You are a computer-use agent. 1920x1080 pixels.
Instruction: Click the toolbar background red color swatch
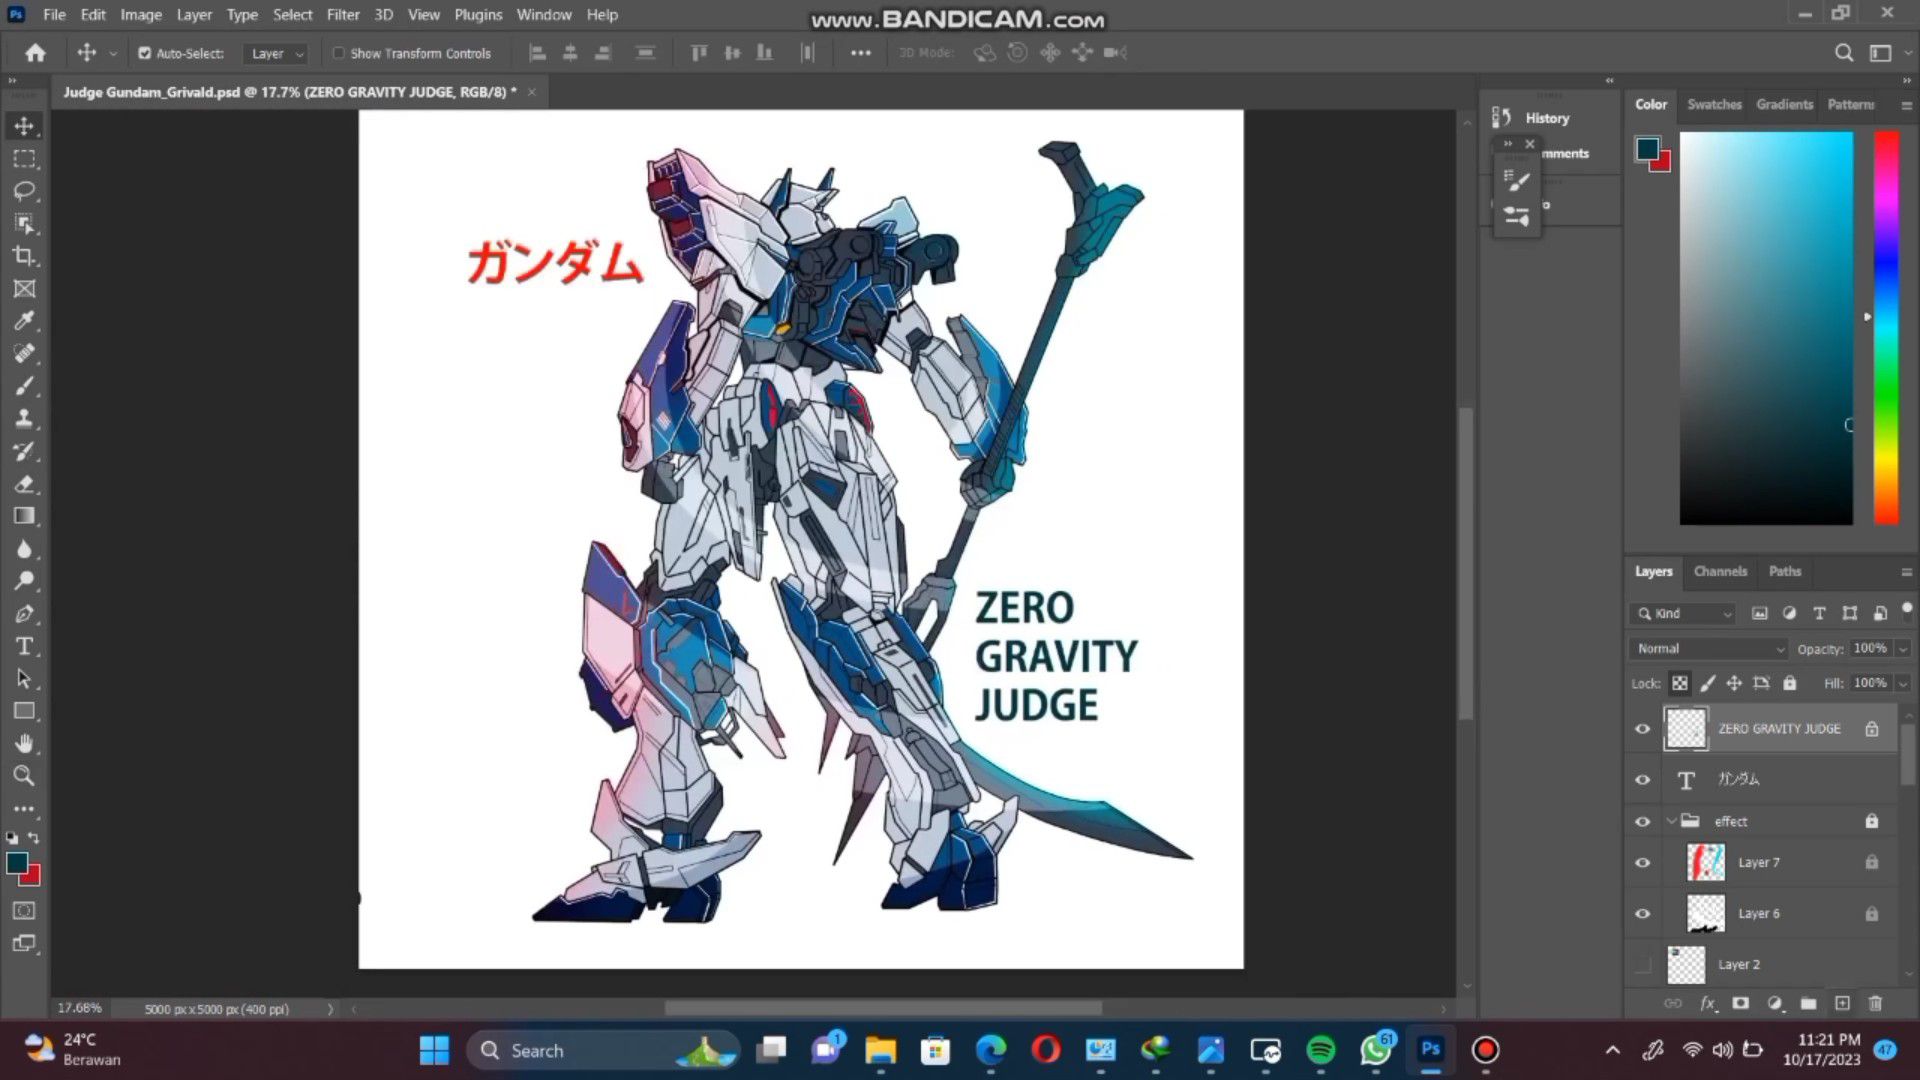pyautogui.click(x=32, y=877)
